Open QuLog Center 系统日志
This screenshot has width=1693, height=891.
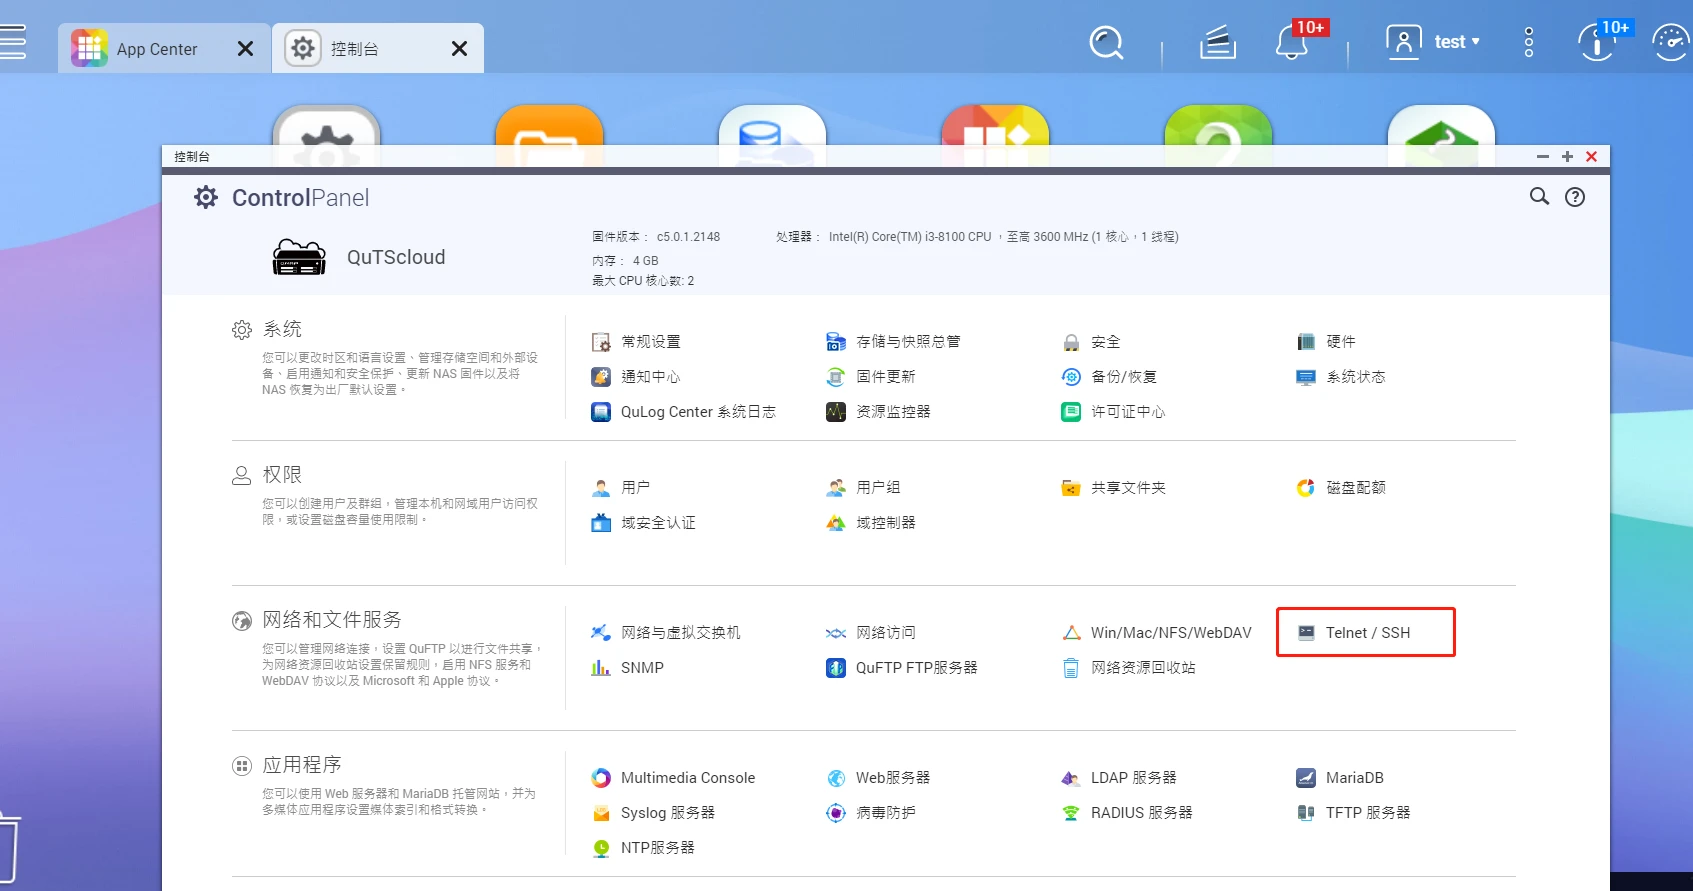click(683, 412)
